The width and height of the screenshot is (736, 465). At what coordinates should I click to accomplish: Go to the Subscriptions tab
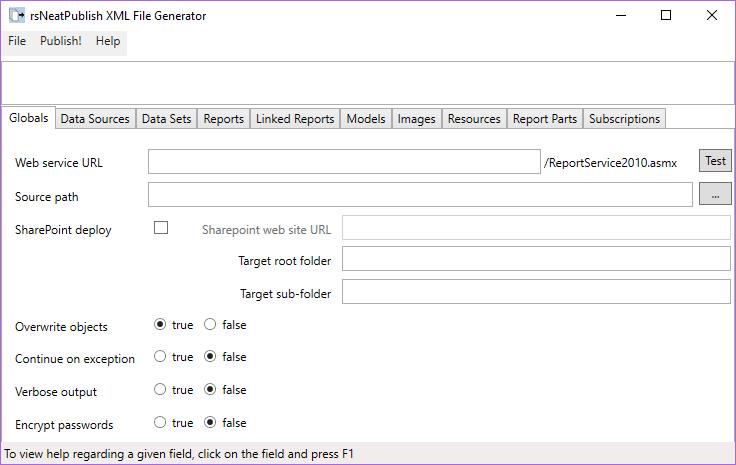pos(624,119)
